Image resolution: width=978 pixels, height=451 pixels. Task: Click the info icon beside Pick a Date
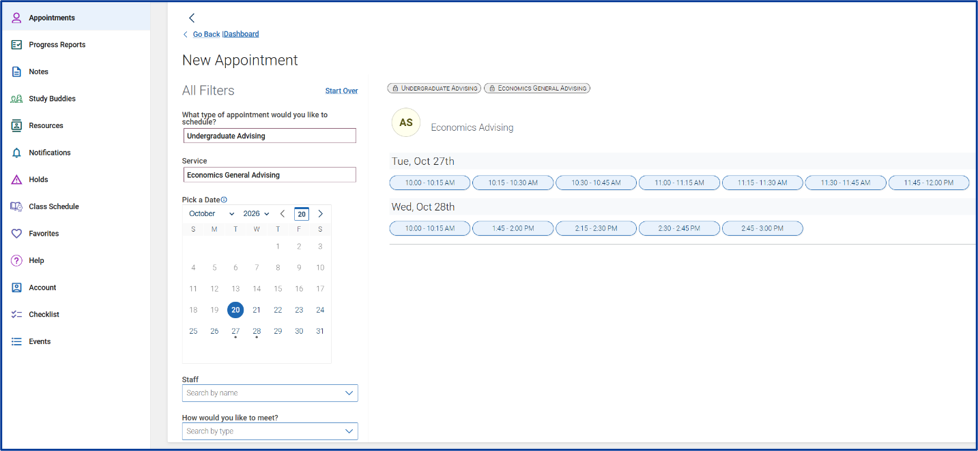[x=224, y=200]
